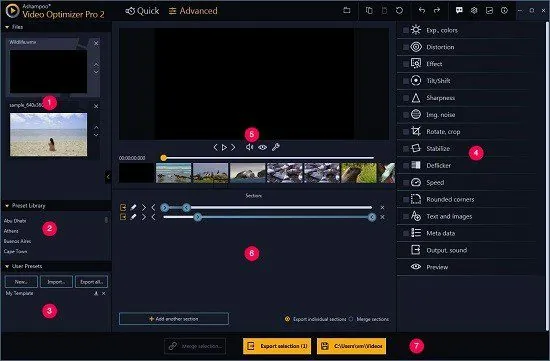Toggle preview with eye icon under video
550x361 pixels.
pos(262,147)
